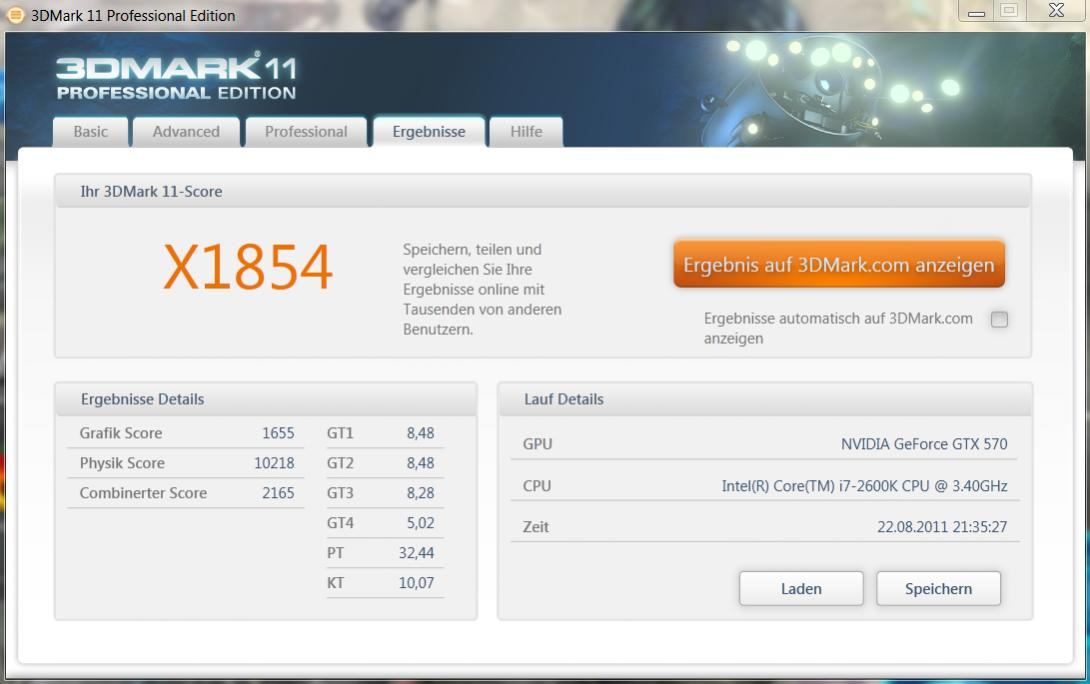Go to the Hilfe tab

coord(526,131)
